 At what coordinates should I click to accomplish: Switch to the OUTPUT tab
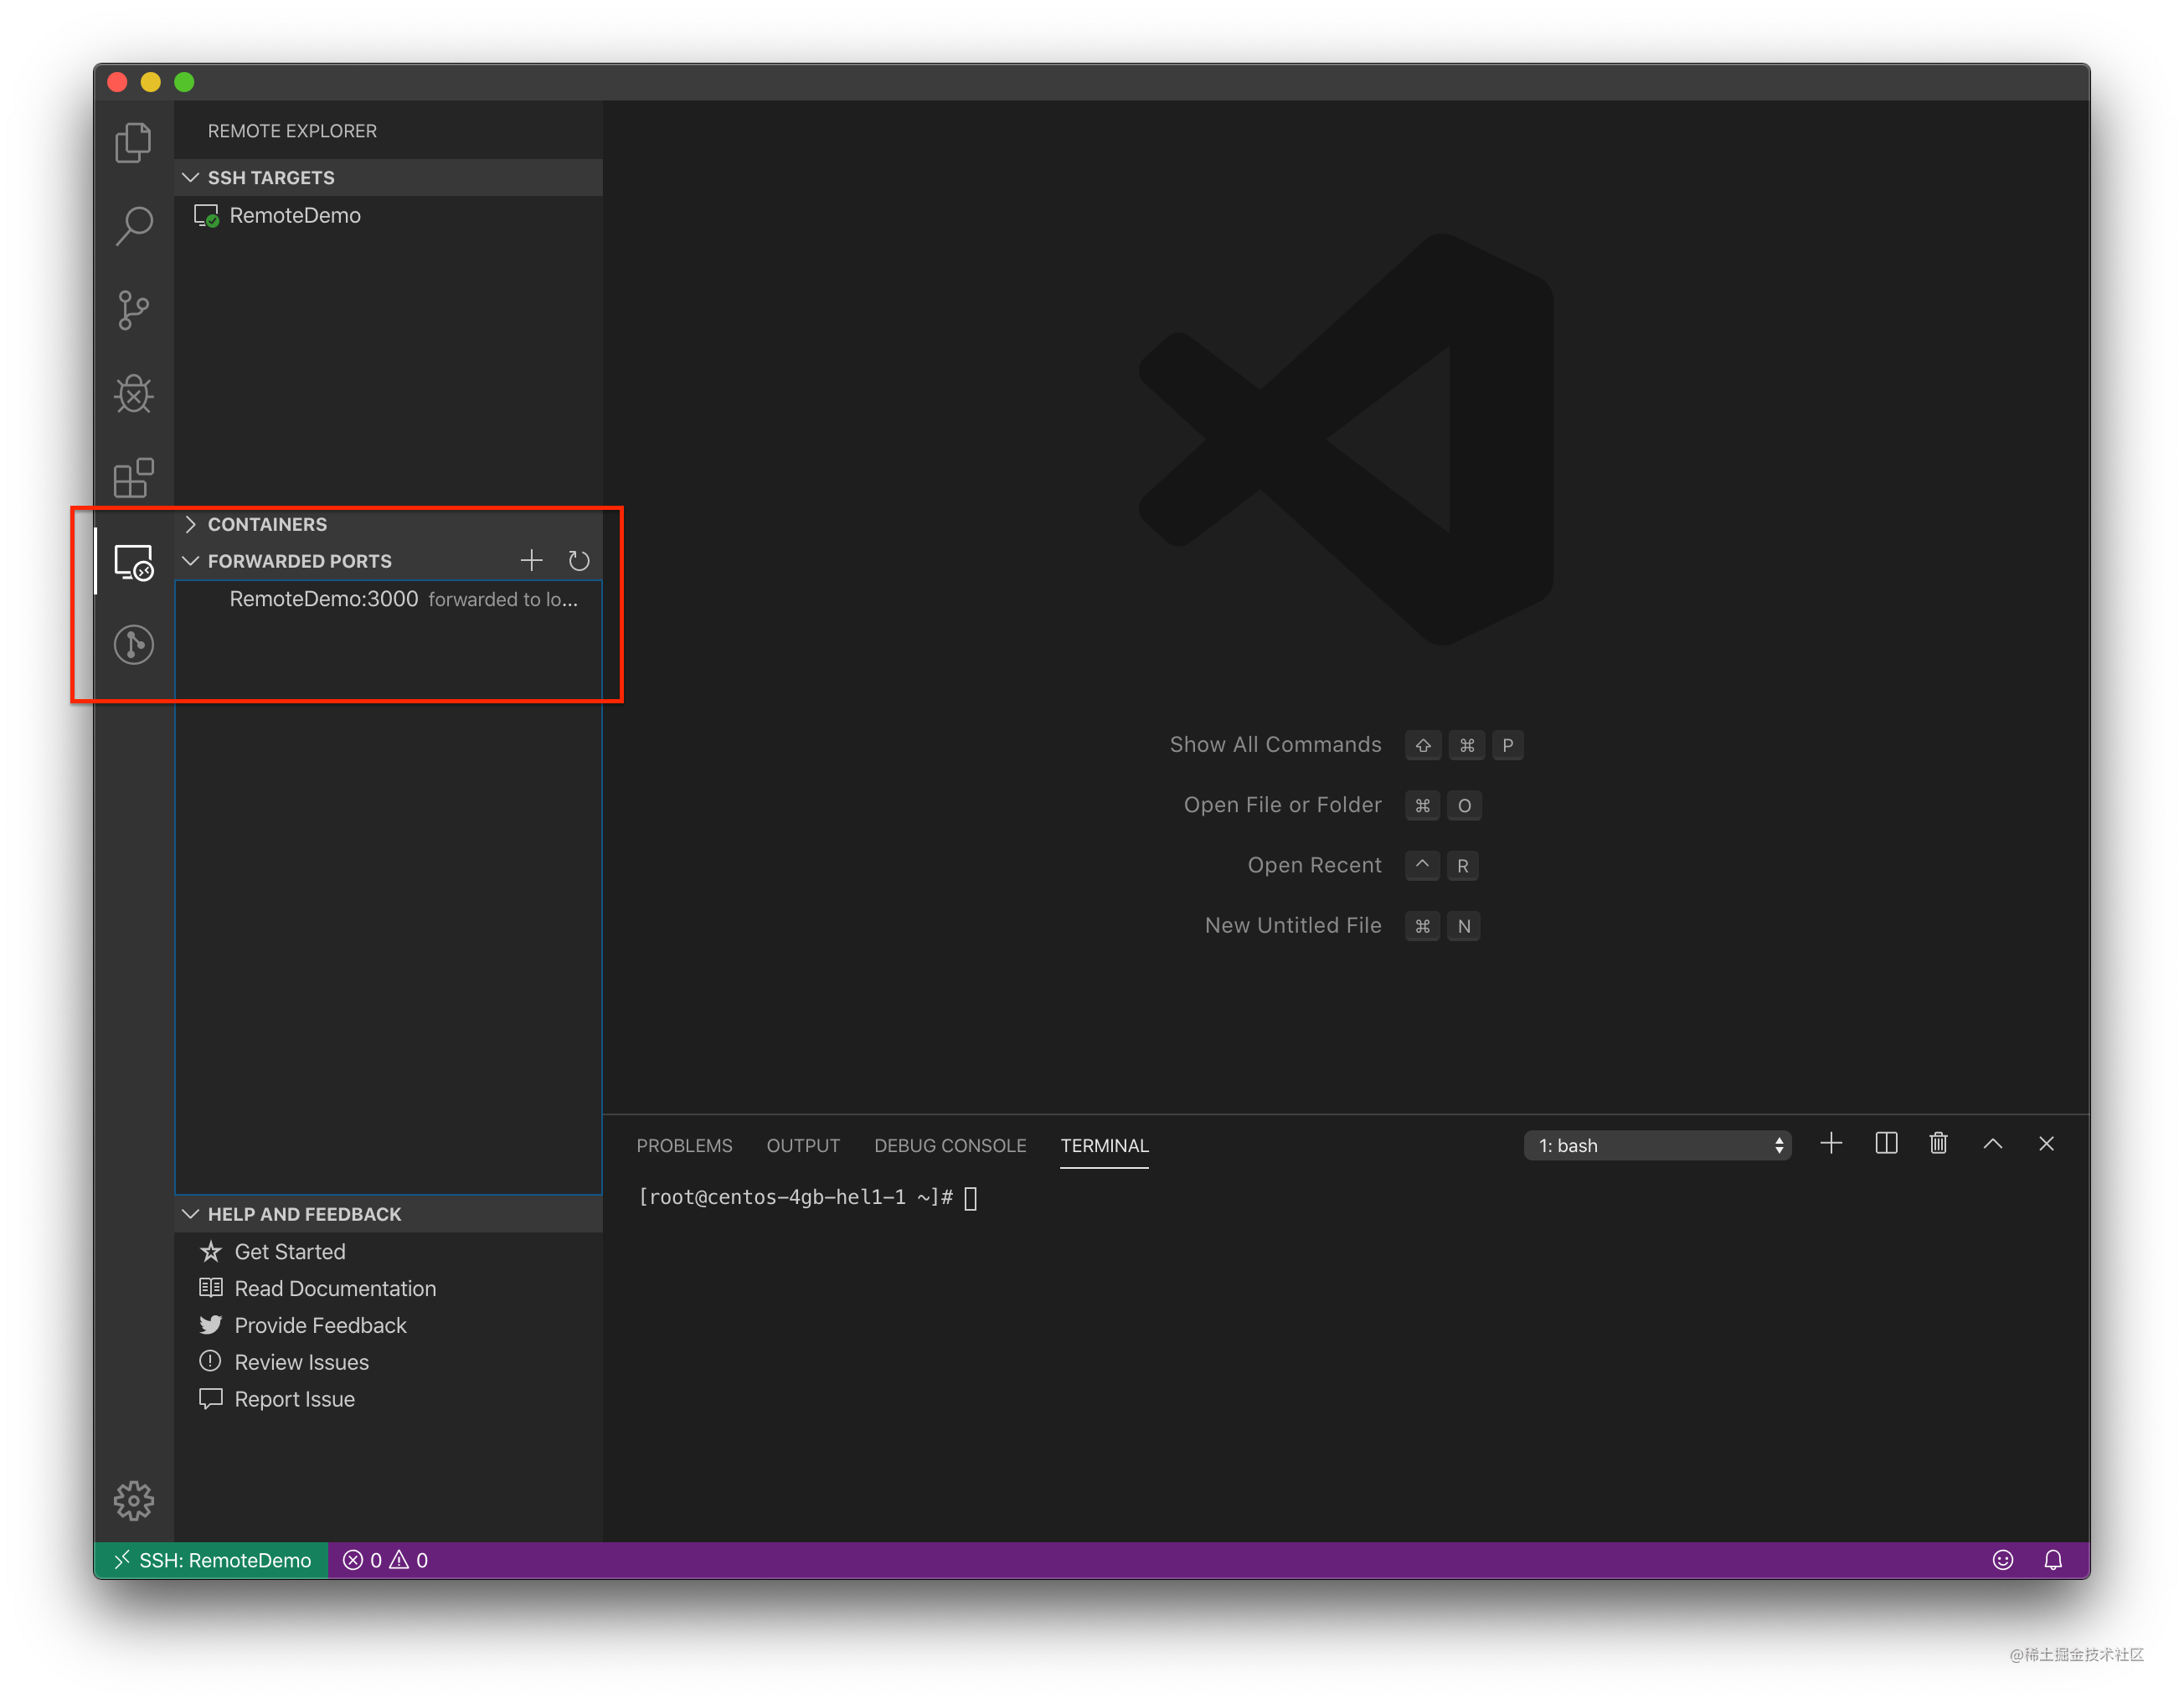pos(803,1145)
